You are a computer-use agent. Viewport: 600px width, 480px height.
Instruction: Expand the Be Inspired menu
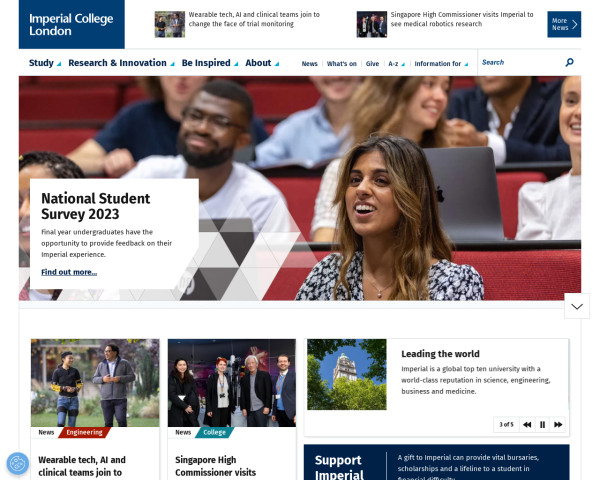(210, 63)
